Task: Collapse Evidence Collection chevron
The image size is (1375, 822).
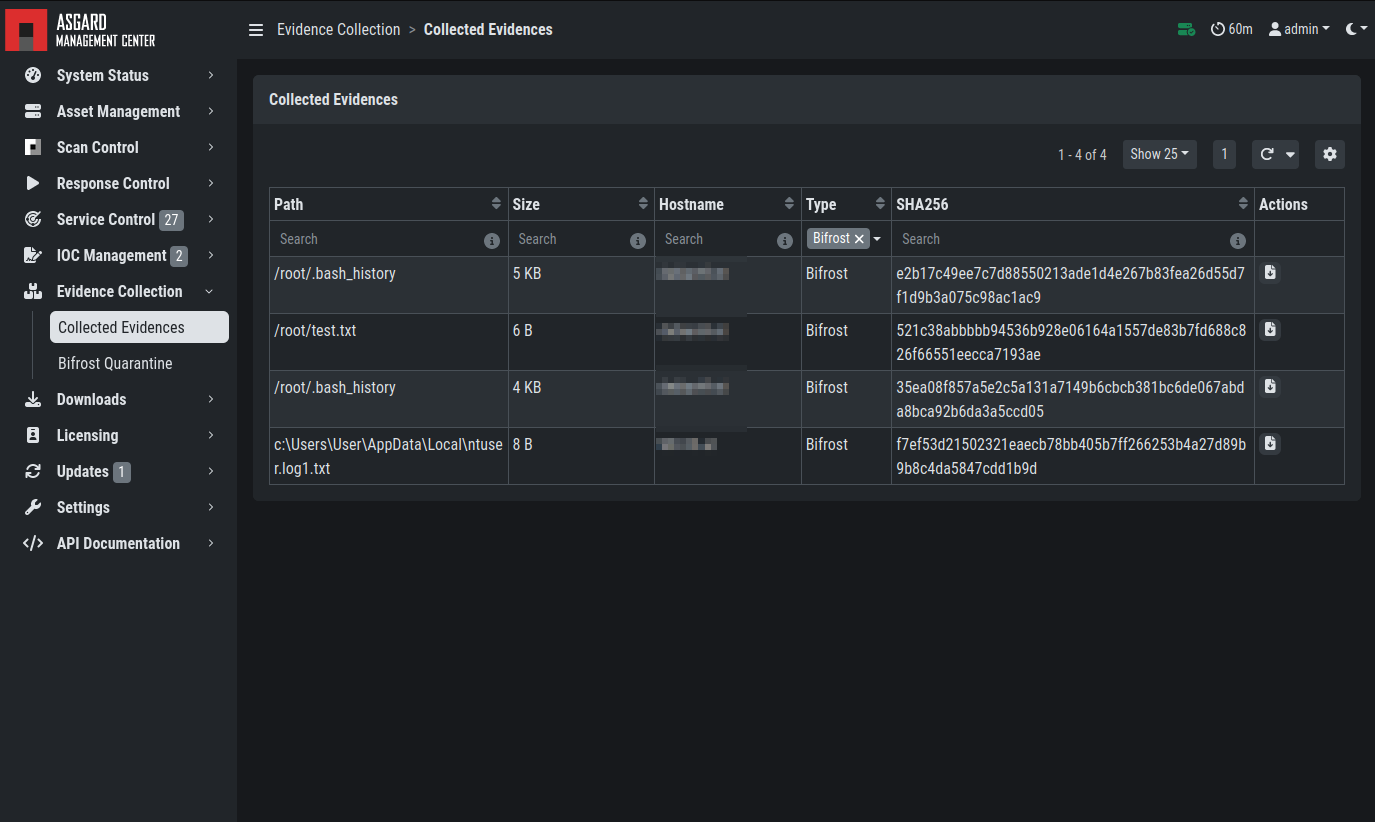Action: tap(209, 291)
